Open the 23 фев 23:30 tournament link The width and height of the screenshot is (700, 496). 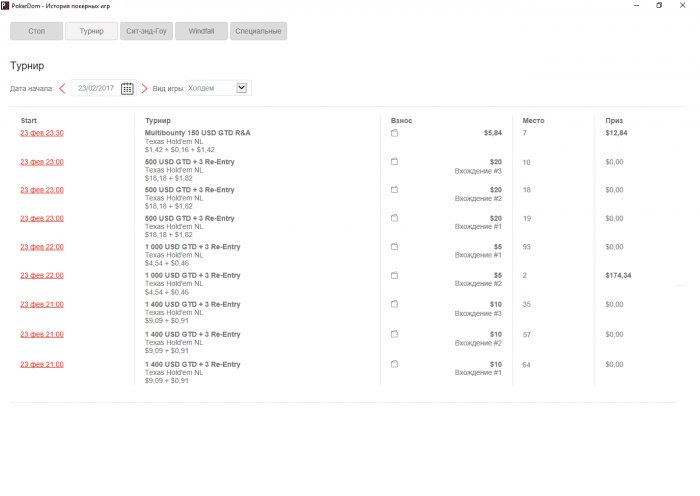42,133
